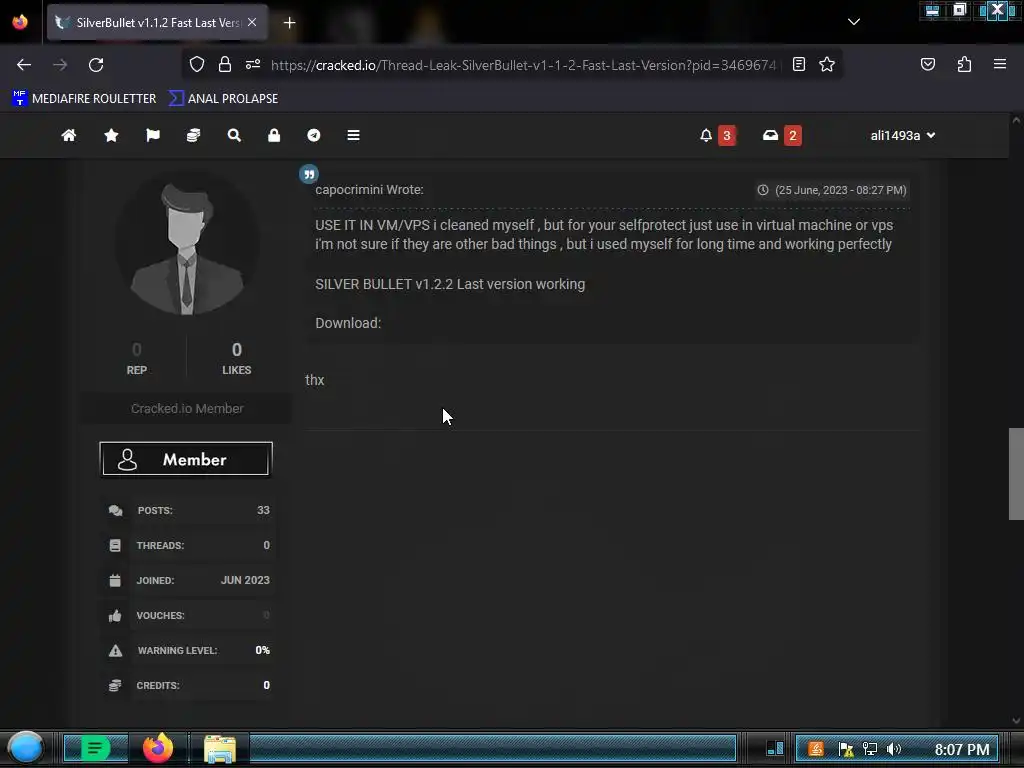This screenshot has height=768, width=1024.
Task: Expand the list all tabs chevron
Action: point(854,22)
